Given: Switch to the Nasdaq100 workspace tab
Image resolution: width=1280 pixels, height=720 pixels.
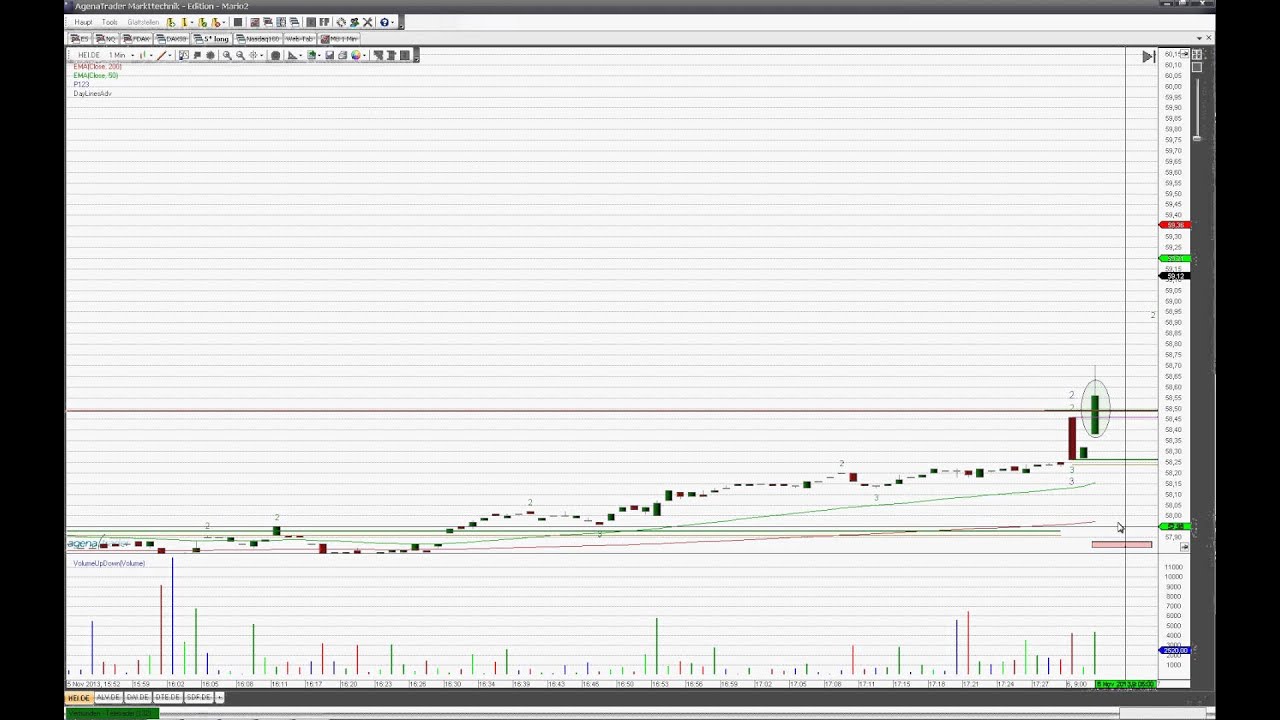Looking at the screenshot, I should pos(257,38).
